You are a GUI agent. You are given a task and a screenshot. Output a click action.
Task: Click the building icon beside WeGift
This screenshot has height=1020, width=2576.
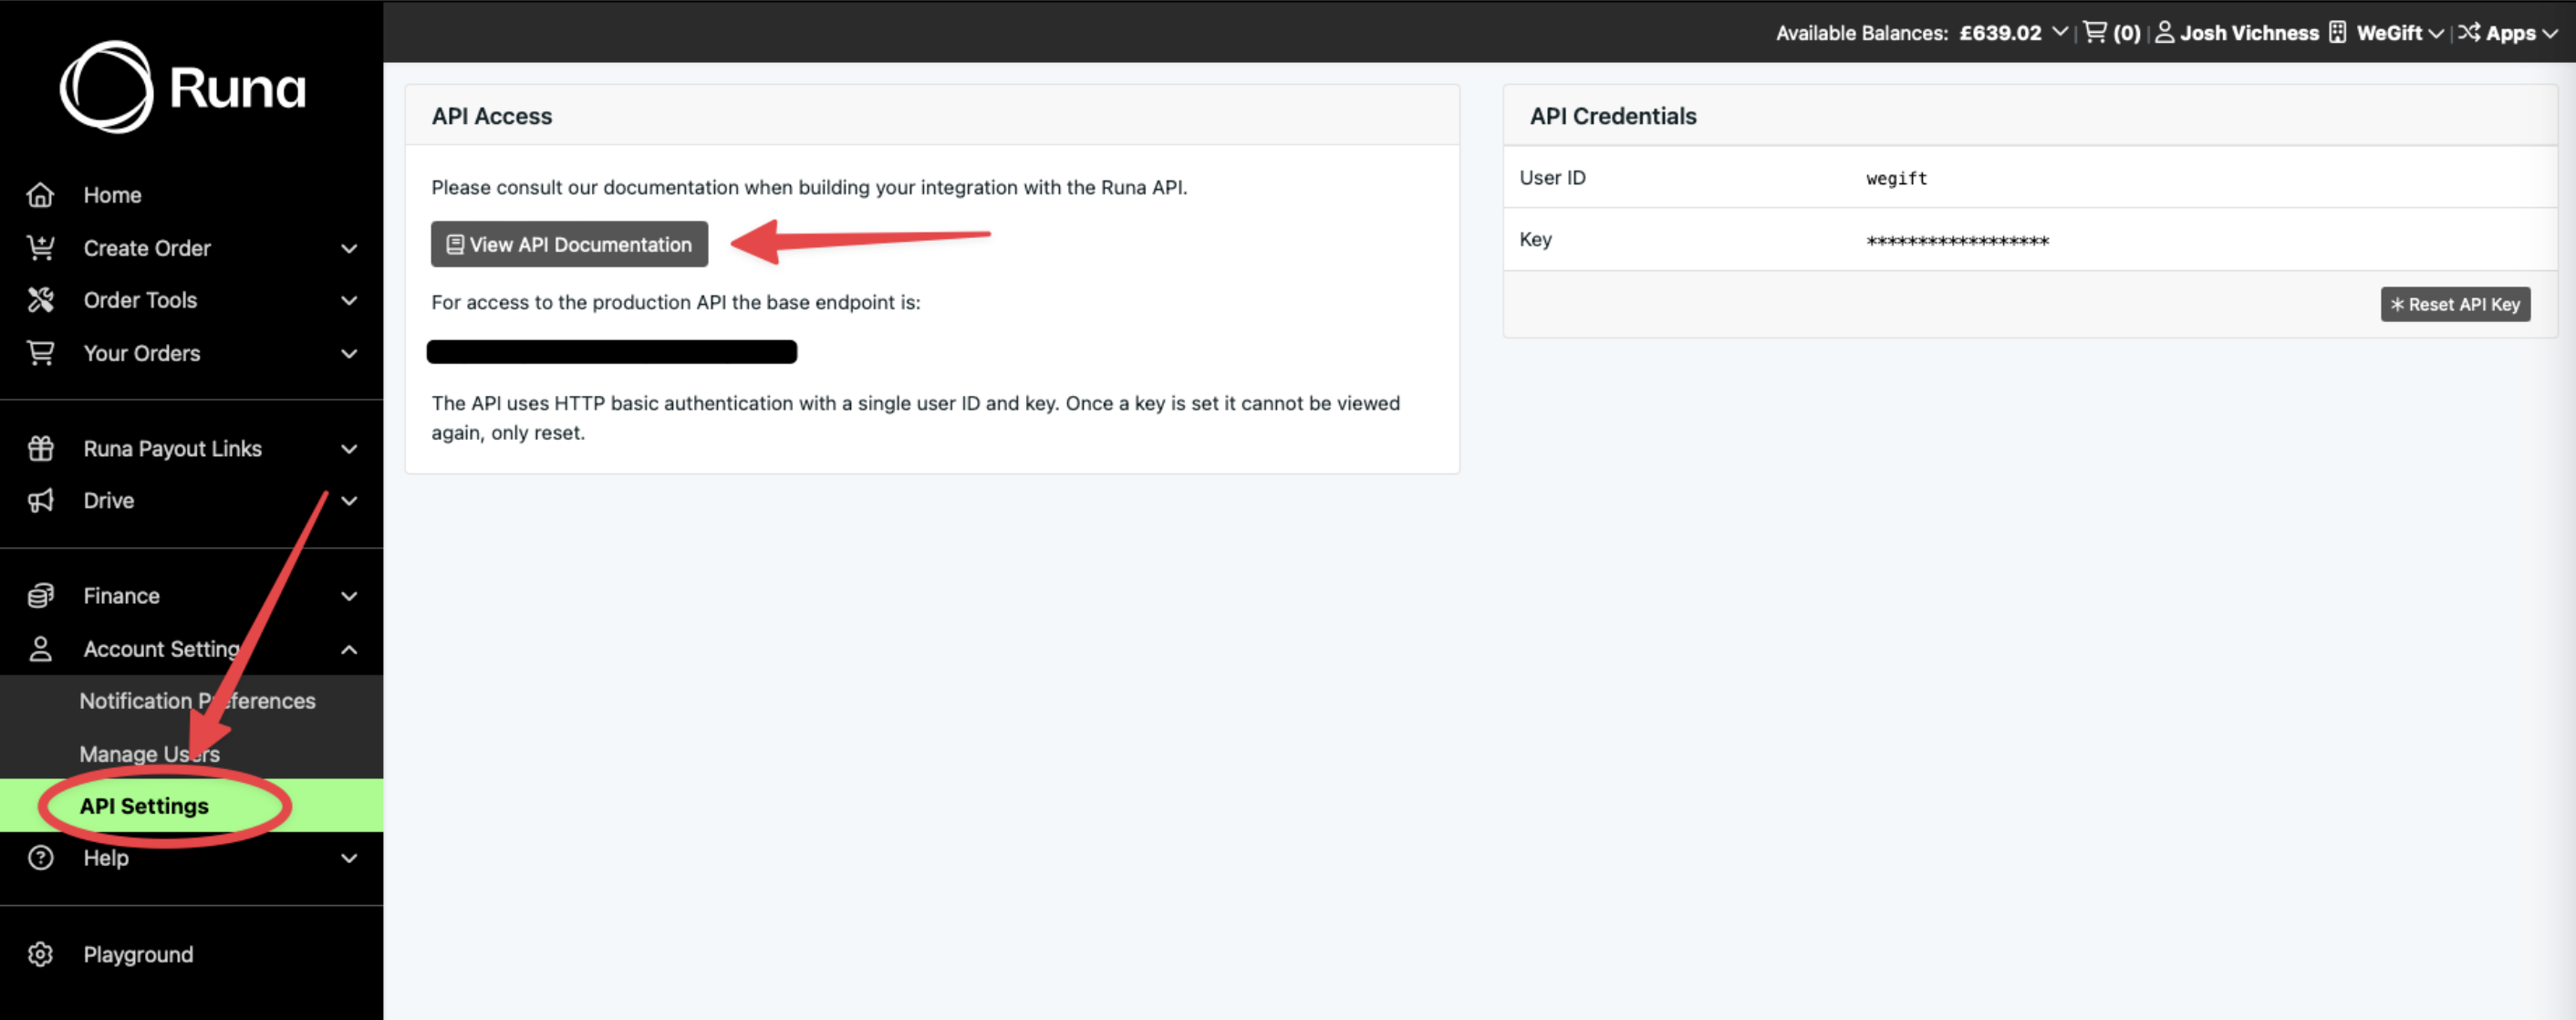point(2337,32)
